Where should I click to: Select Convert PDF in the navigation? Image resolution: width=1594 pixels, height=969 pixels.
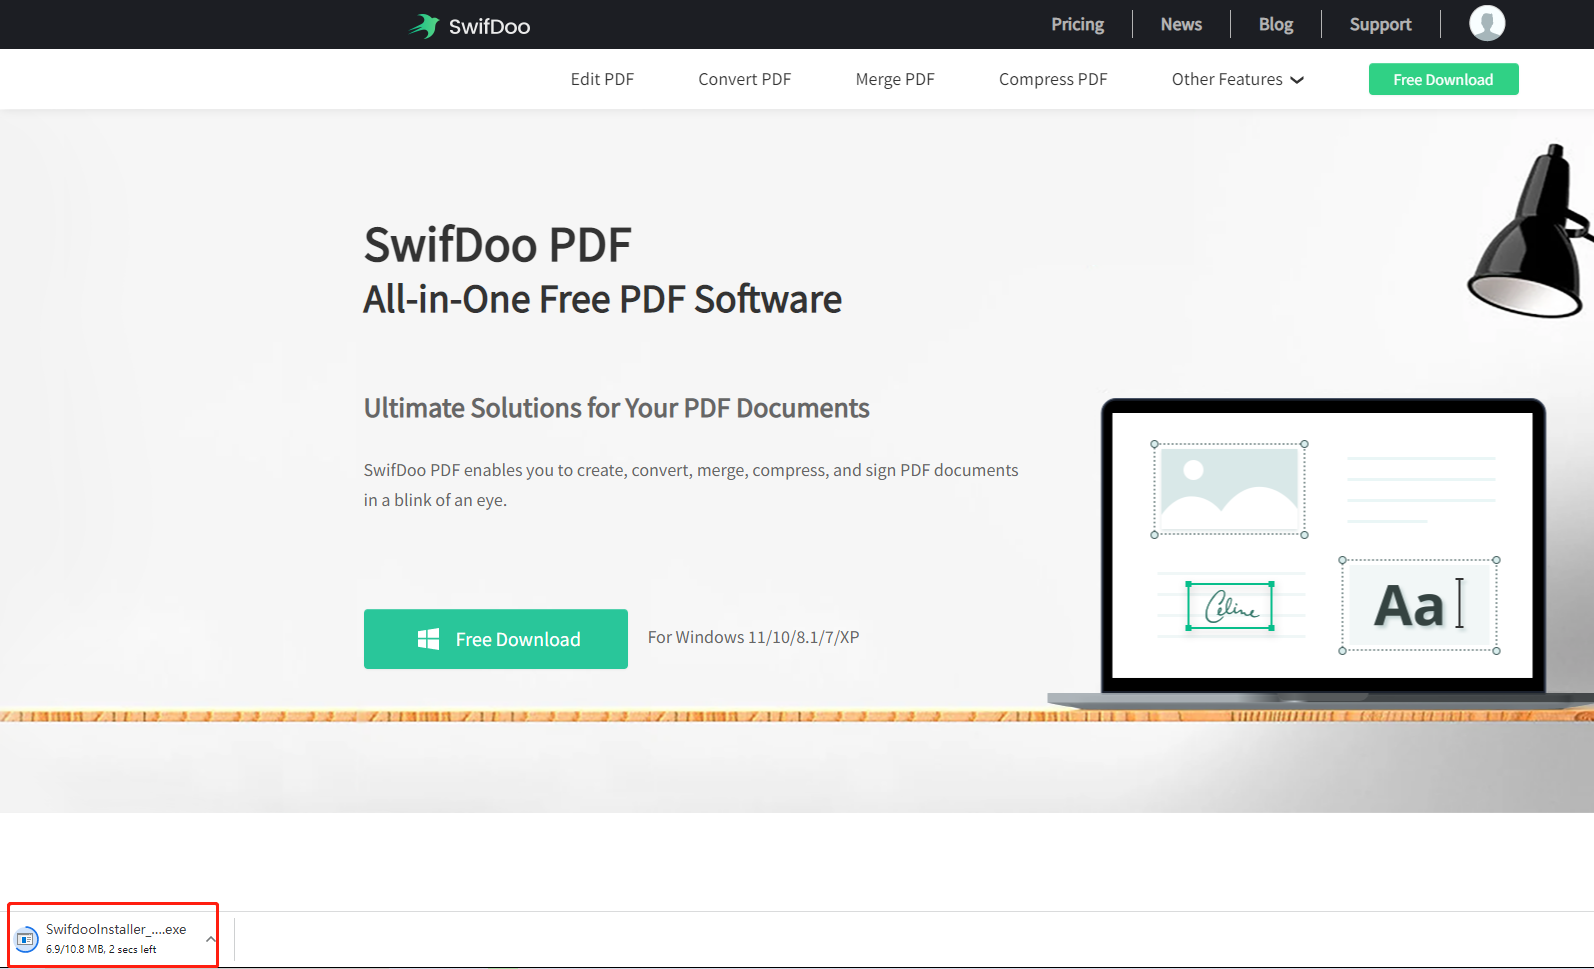tap(744, 79)
